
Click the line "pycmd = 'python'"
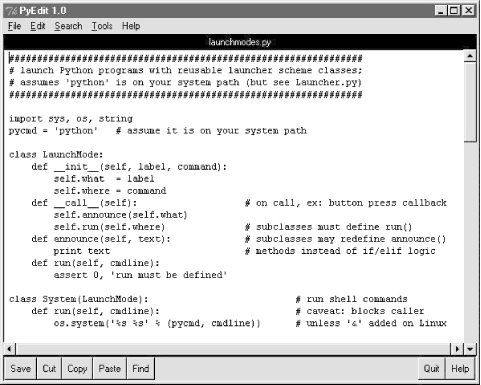53,131
